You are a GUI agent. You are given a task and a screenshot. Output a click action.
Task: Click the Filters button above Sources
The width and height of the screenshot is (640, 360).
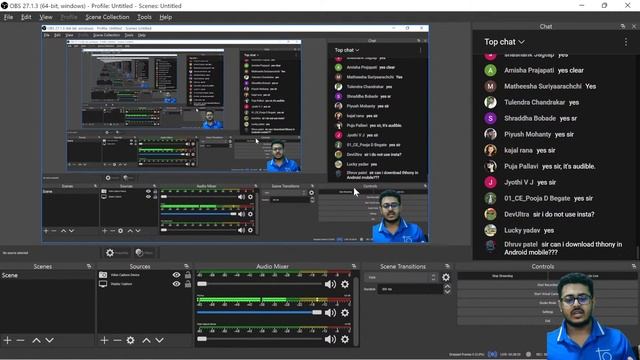[x=145, y=253]
